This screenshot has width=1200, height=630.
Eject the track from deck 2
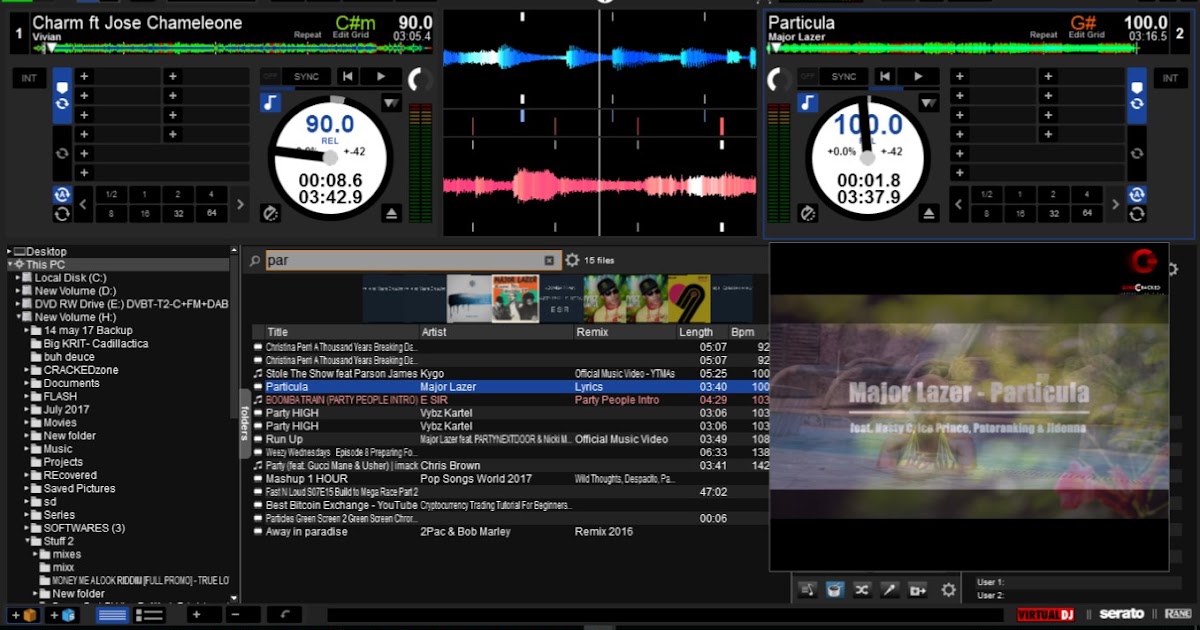tap(929, 213)
